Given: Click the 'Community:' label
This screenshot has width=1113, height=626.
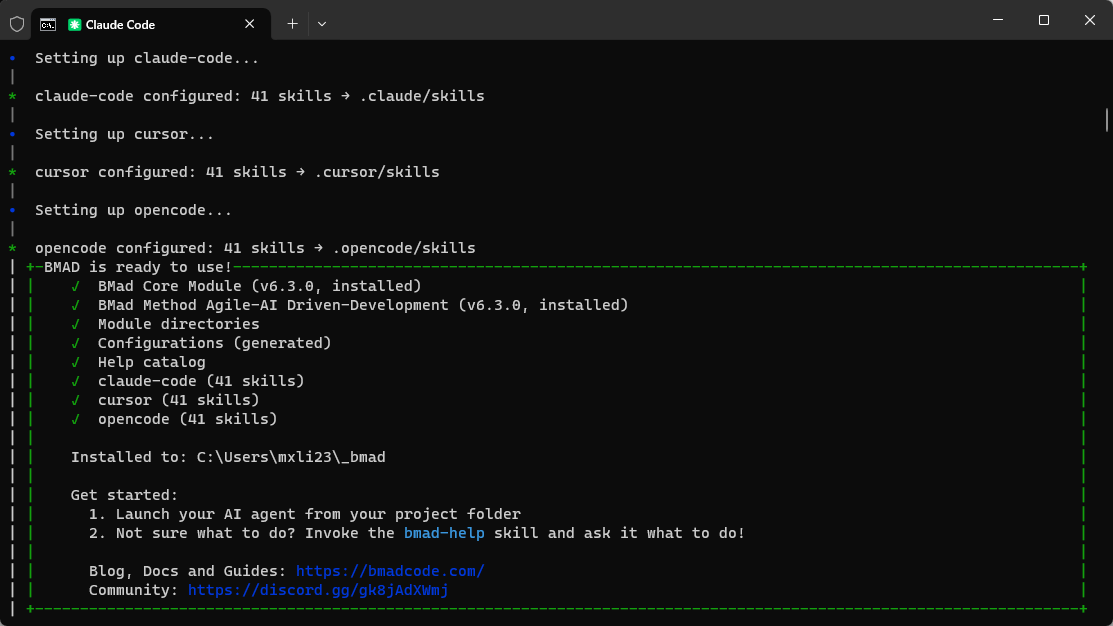Looking at the screenshot, I should coord(133,591).
